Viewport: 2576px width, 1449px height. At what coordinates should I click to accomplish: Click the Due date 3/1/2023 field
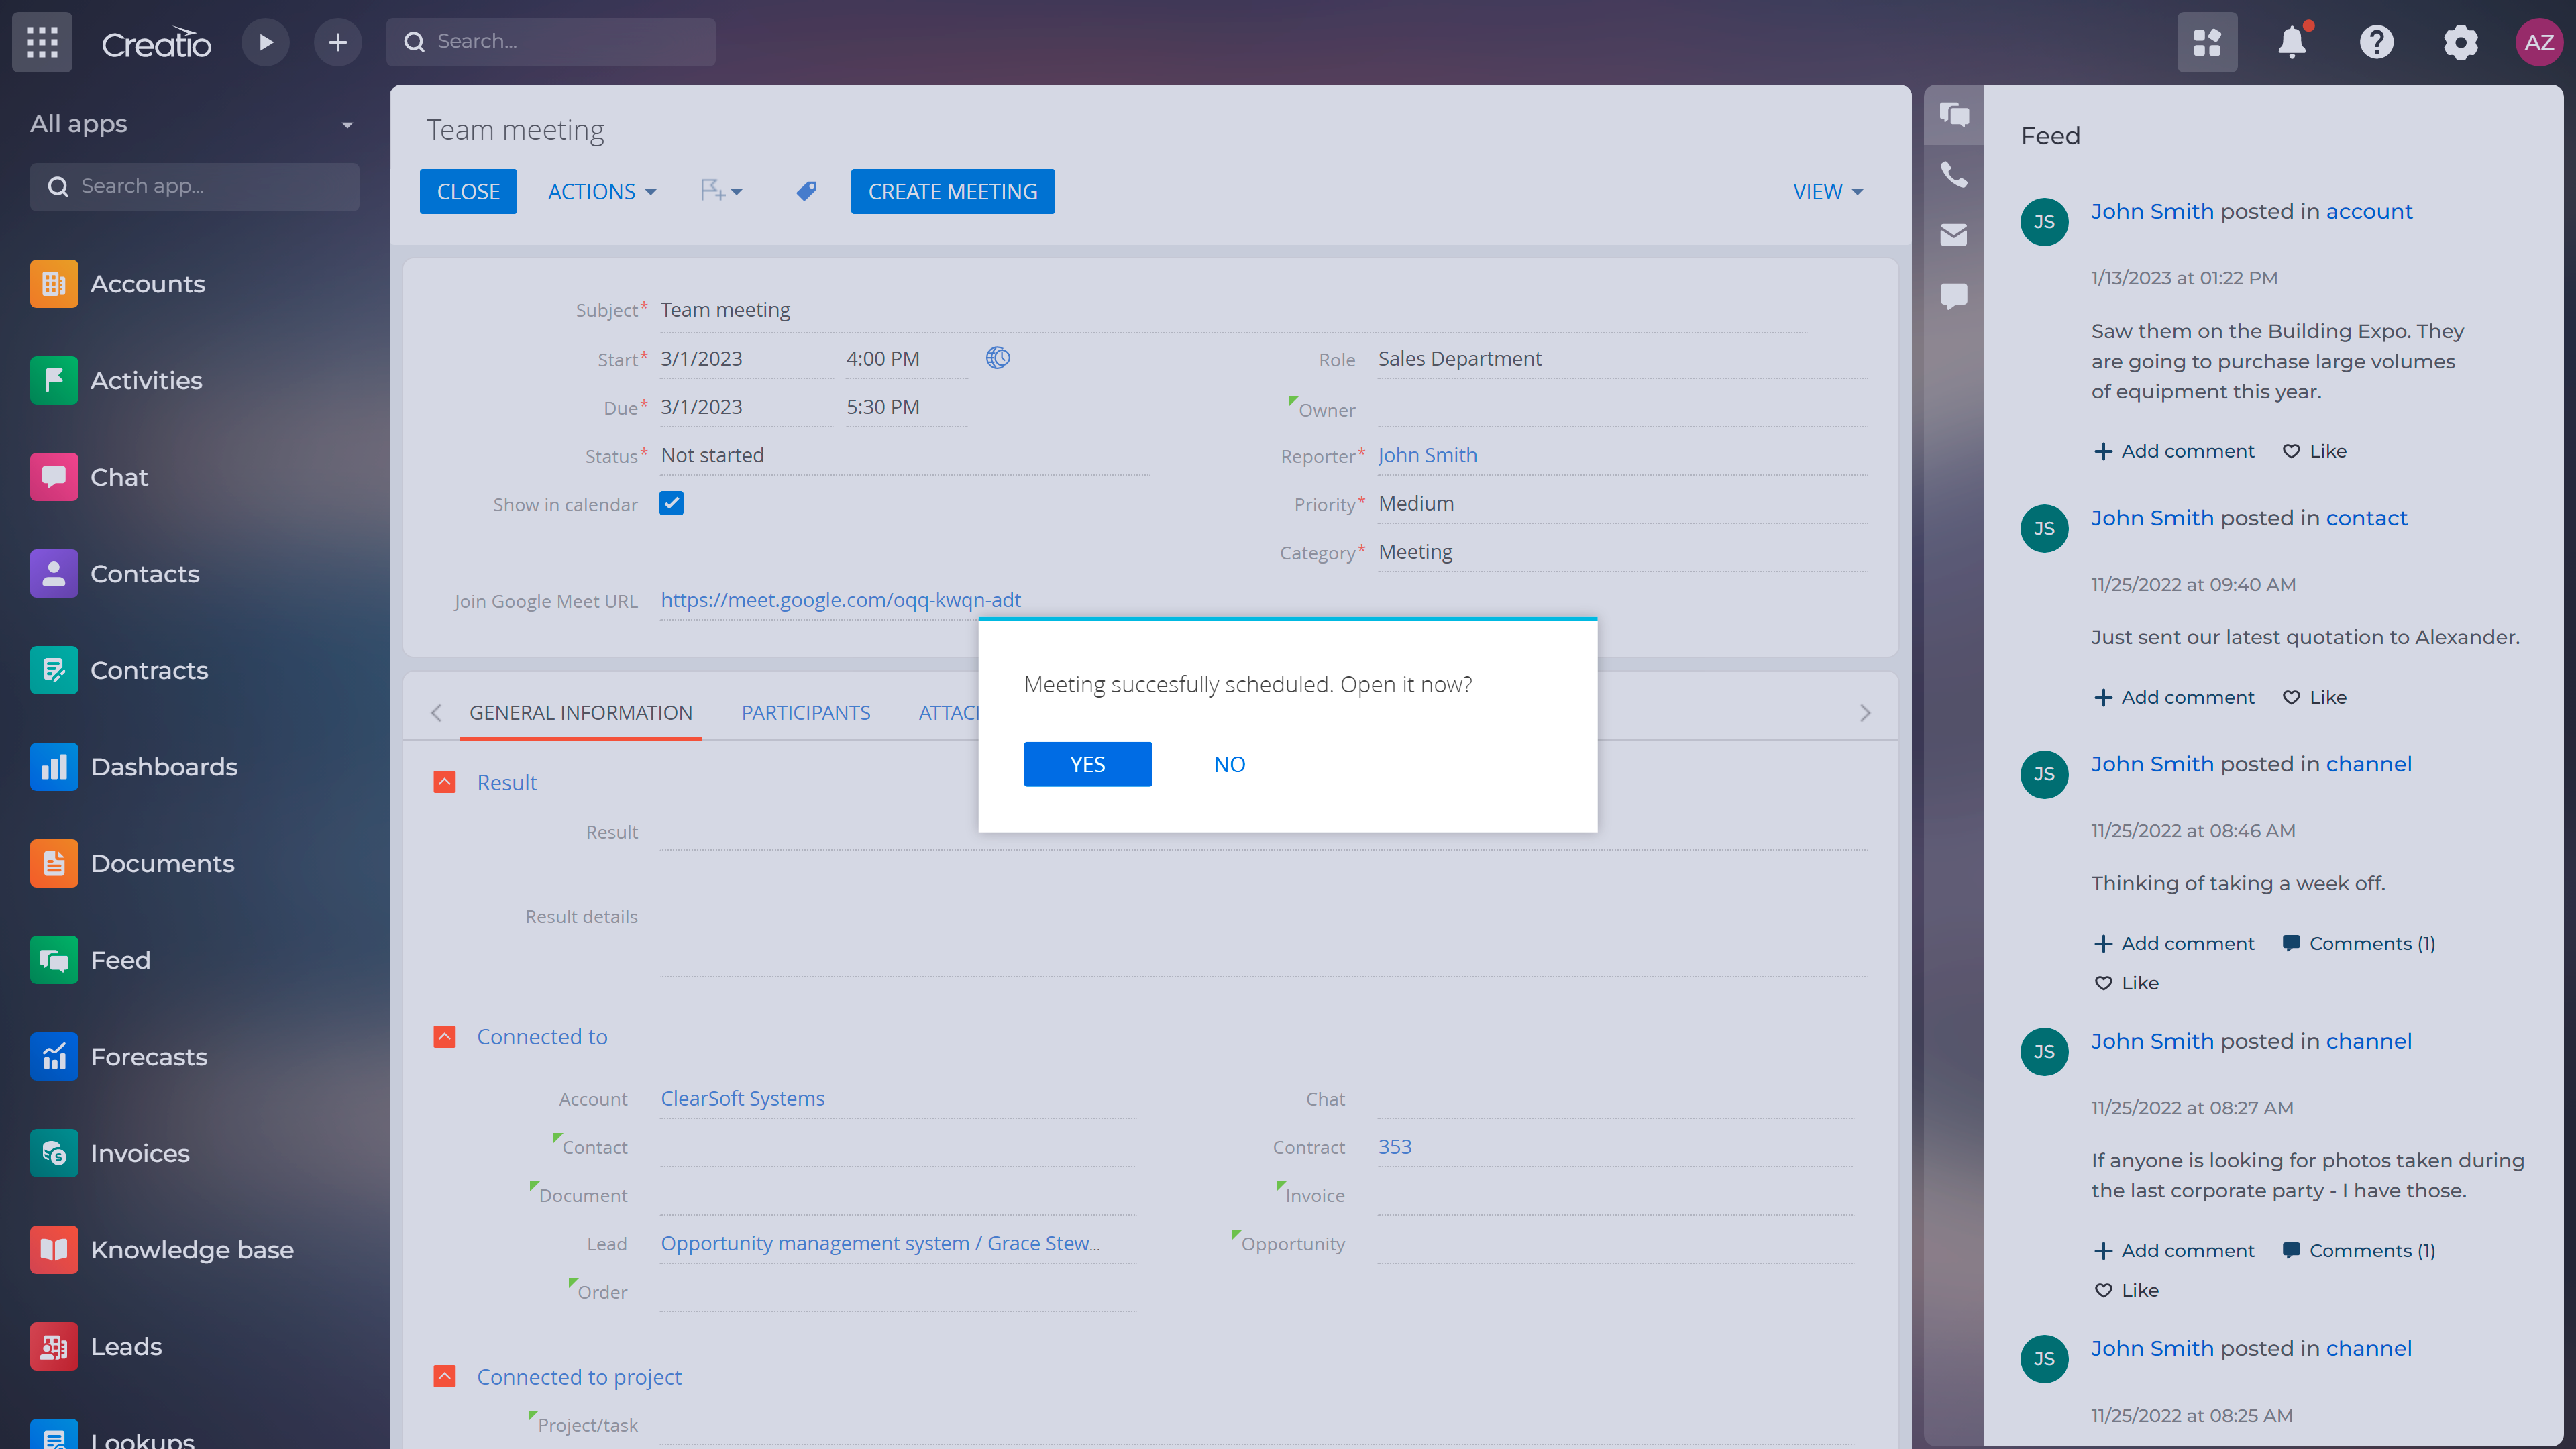pos(745,407)
